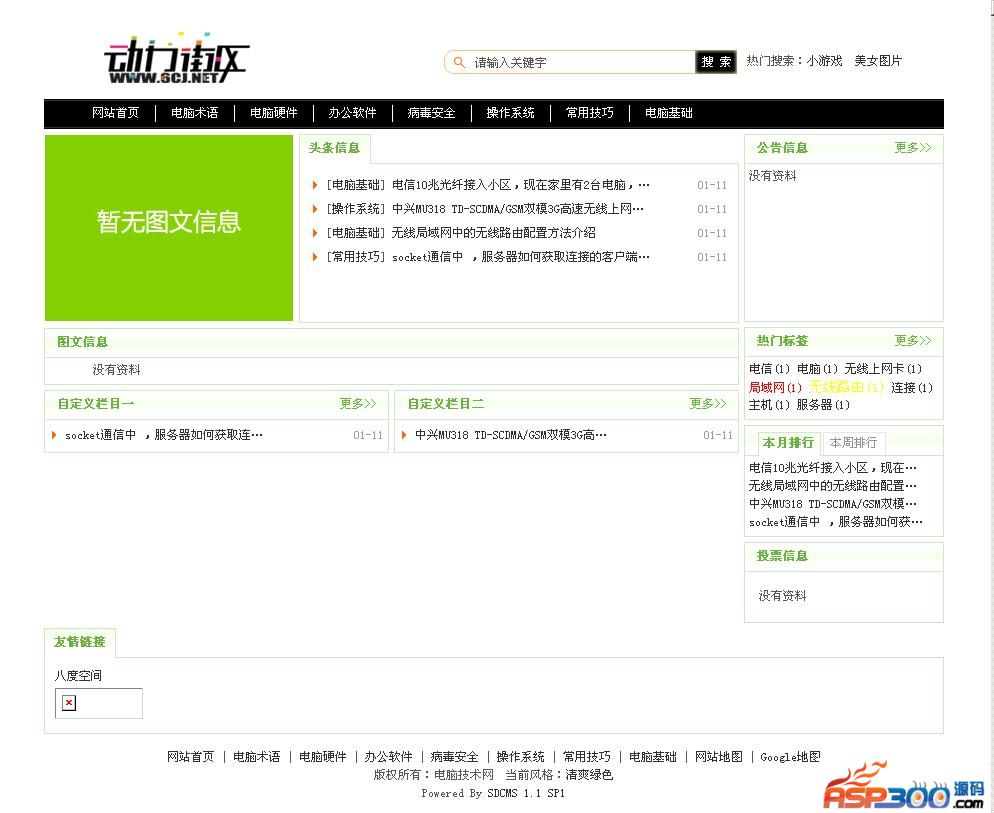Click footer link 电脑硬件
The image size is (994, 813).
click(323, 757)
